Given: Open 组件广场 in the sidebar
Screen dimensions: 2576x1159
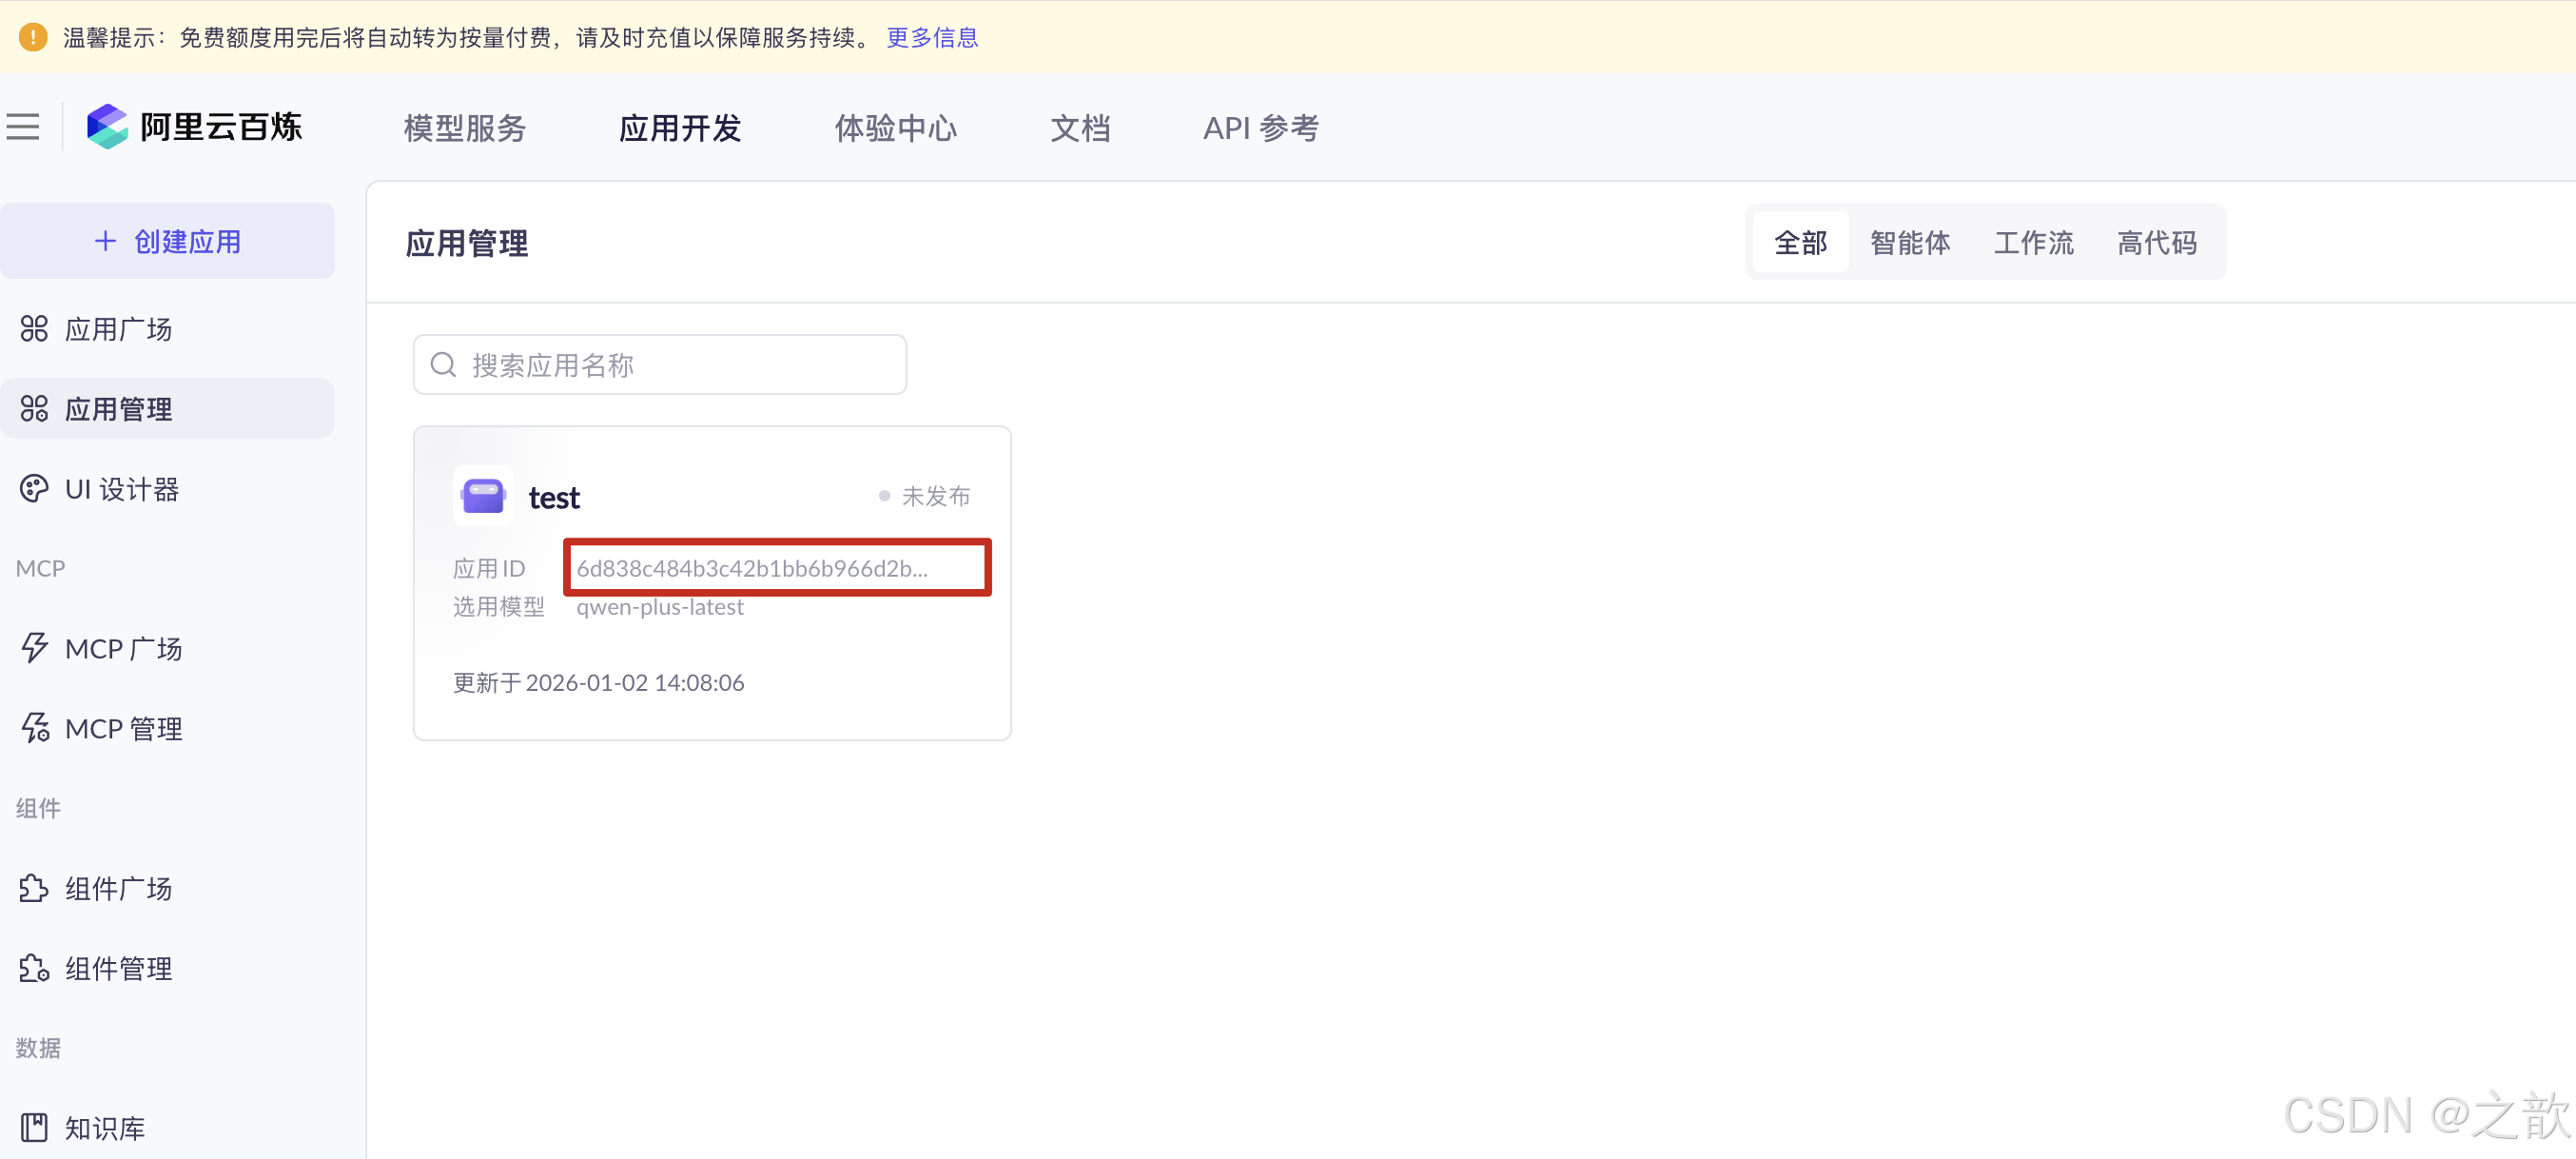Looking at the screenshot, I should (118, 889).
